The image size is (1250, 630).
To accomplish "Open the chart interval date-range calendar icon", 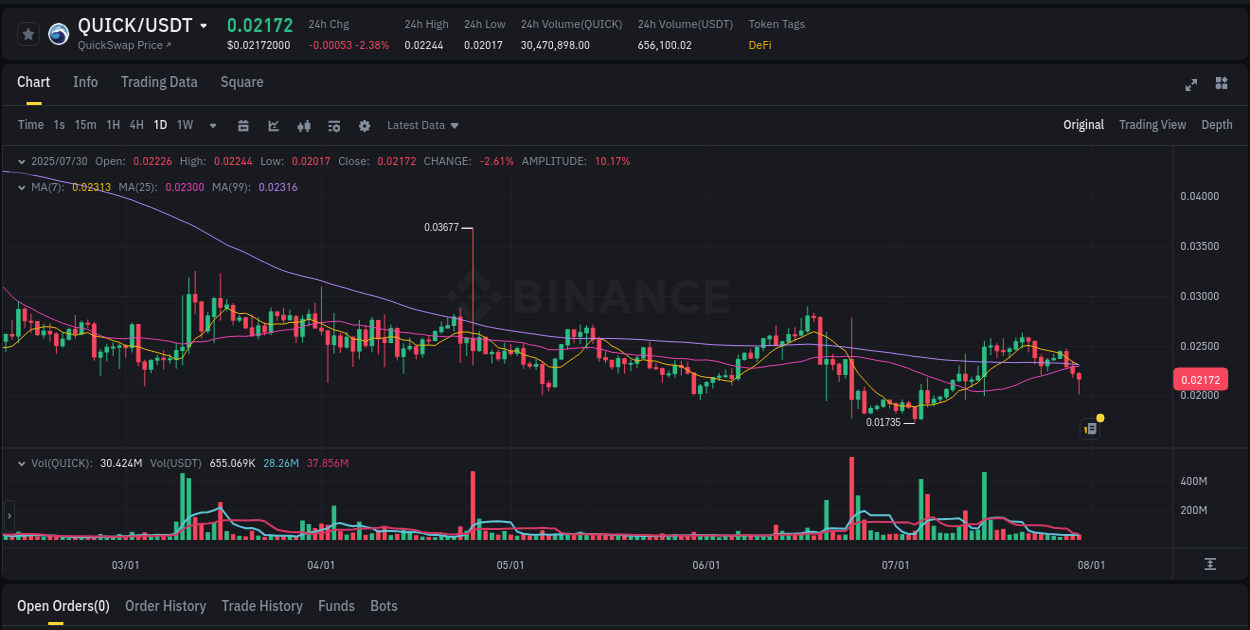I will click(244, 125).
